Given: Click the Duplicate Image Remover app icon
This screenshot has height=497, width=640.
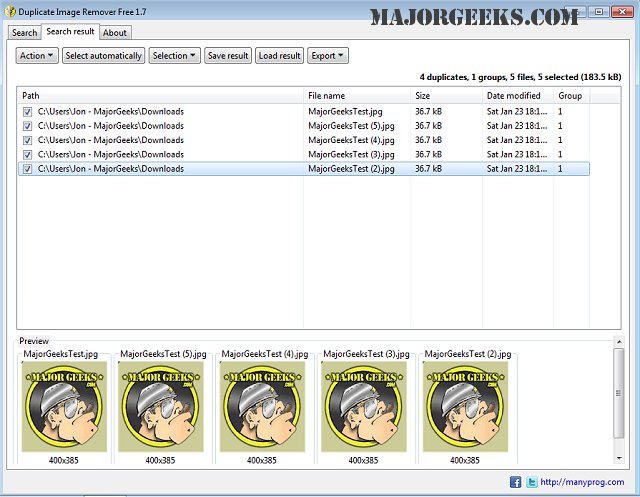Looking at the screenshot, I should (x=10, y=12).
